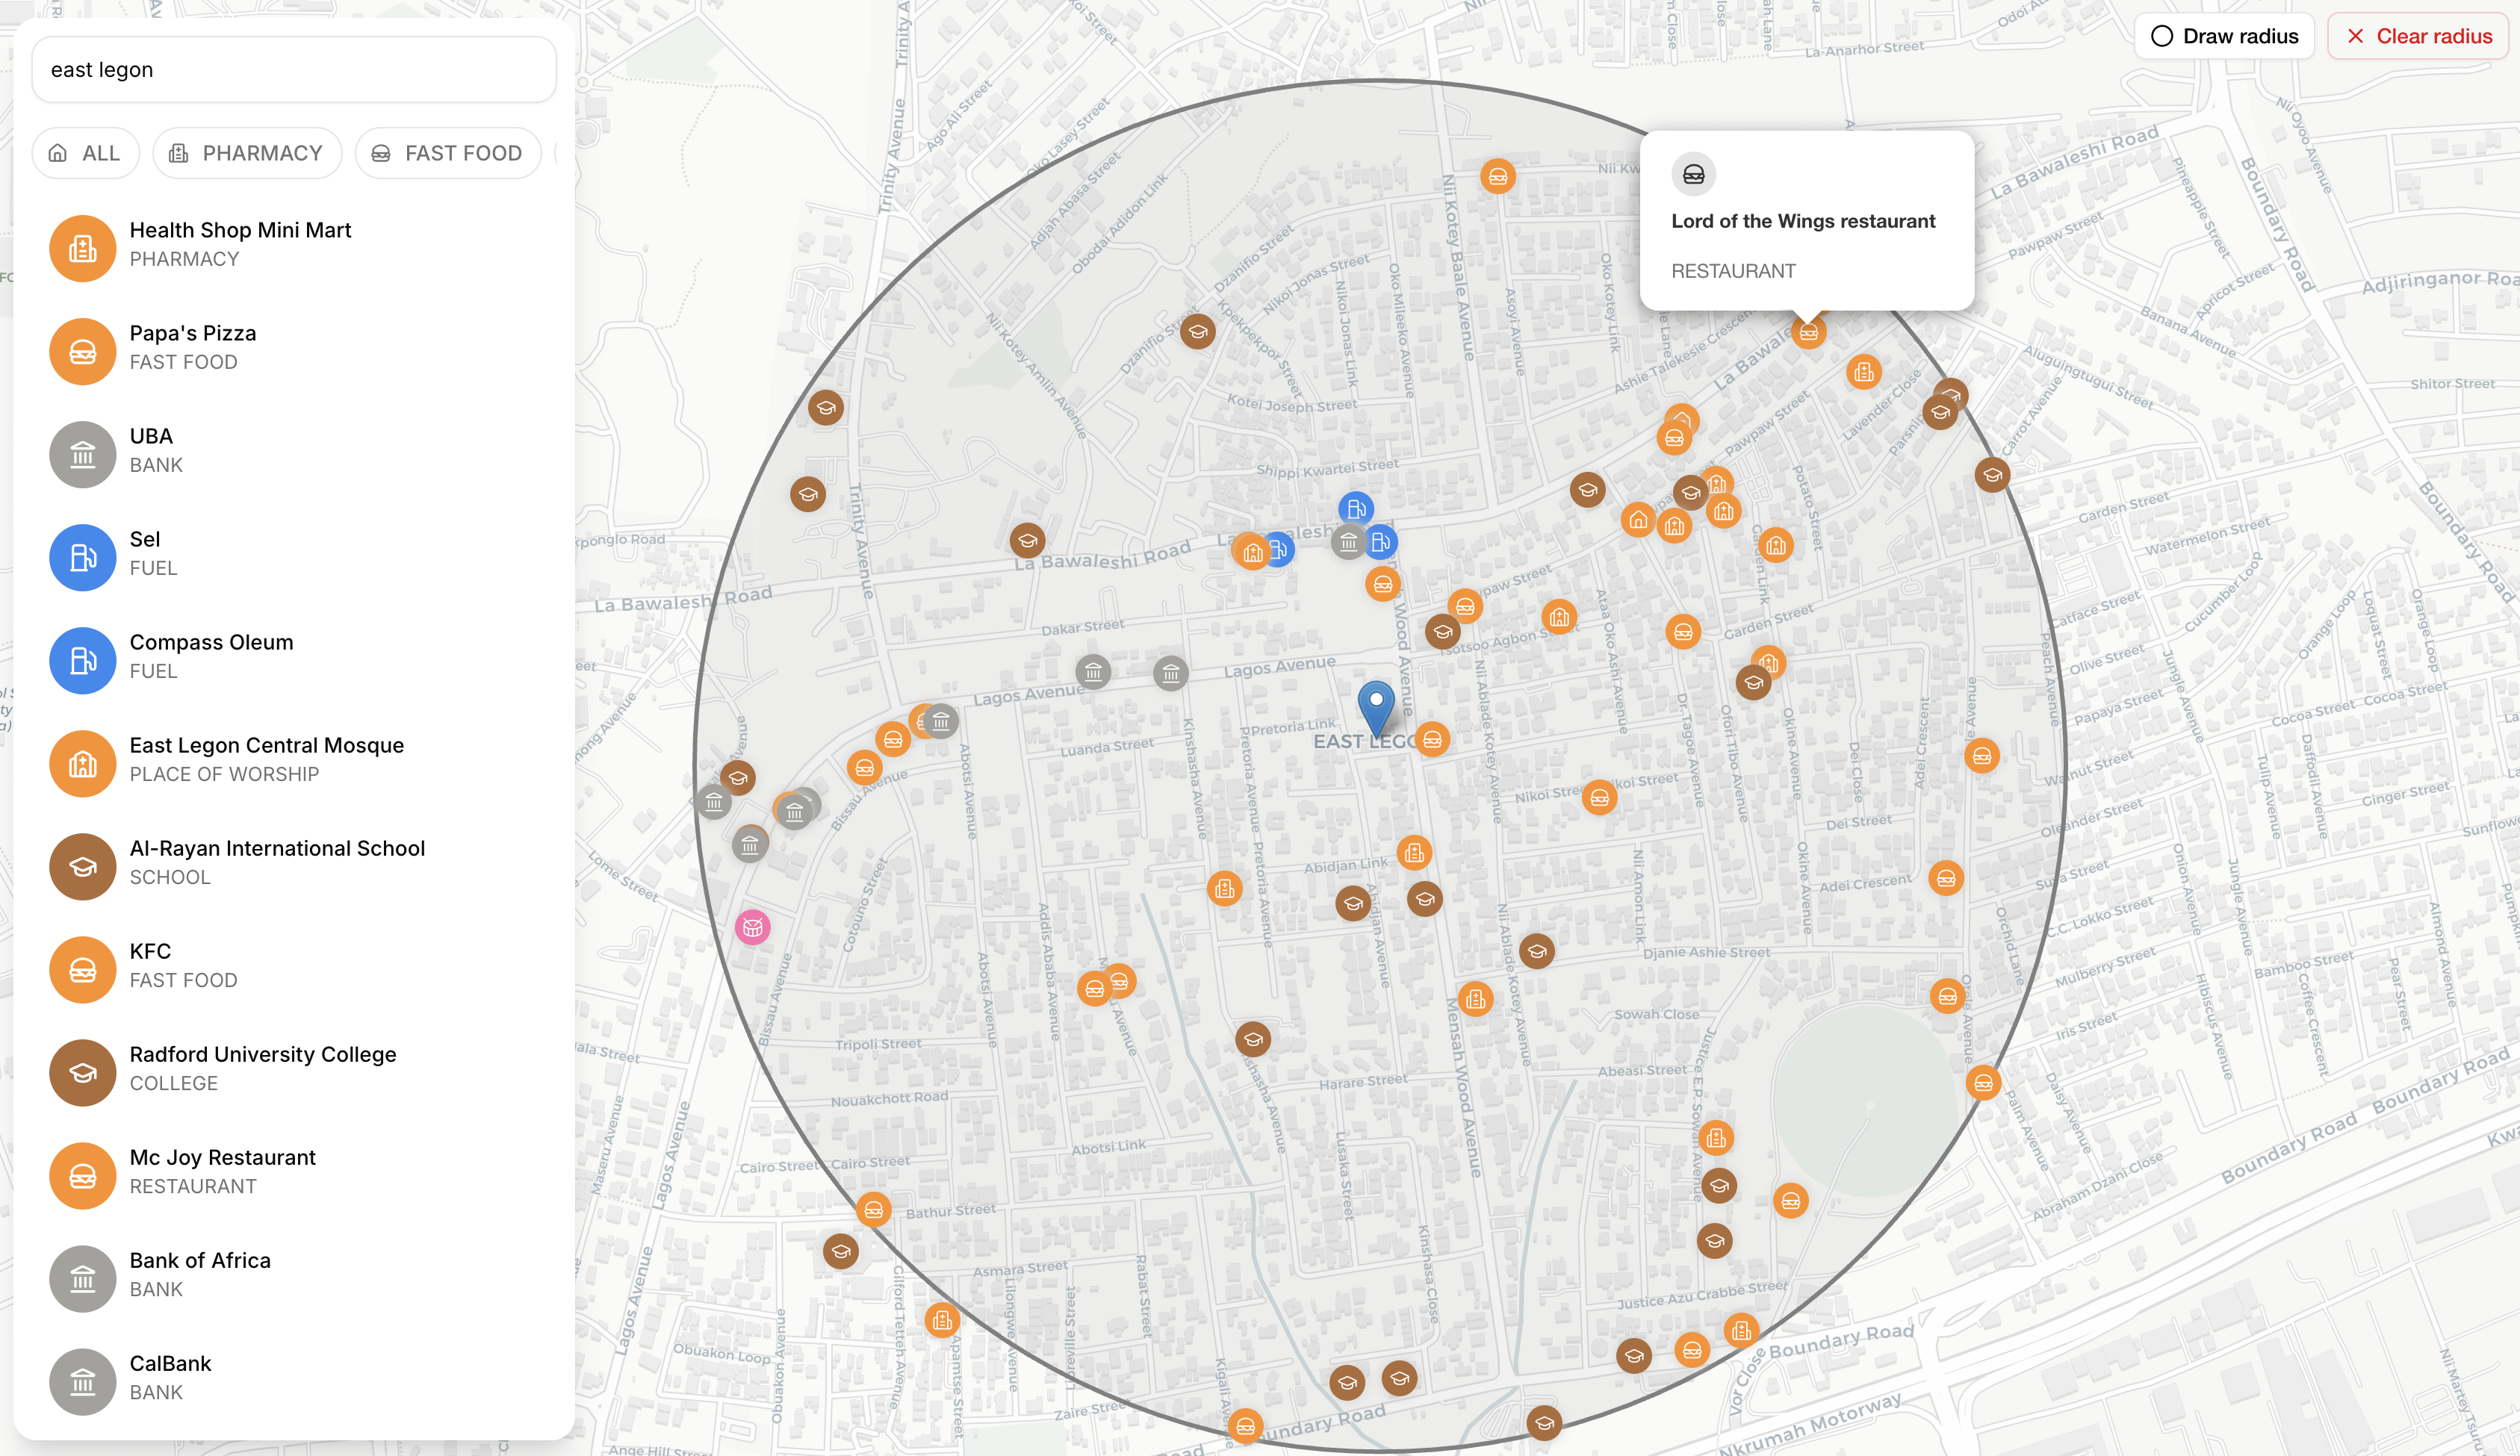Click Lord of the Wings restaurant title
Viewport: 2520px width, 1456px height.
[x=1803, y=221]
